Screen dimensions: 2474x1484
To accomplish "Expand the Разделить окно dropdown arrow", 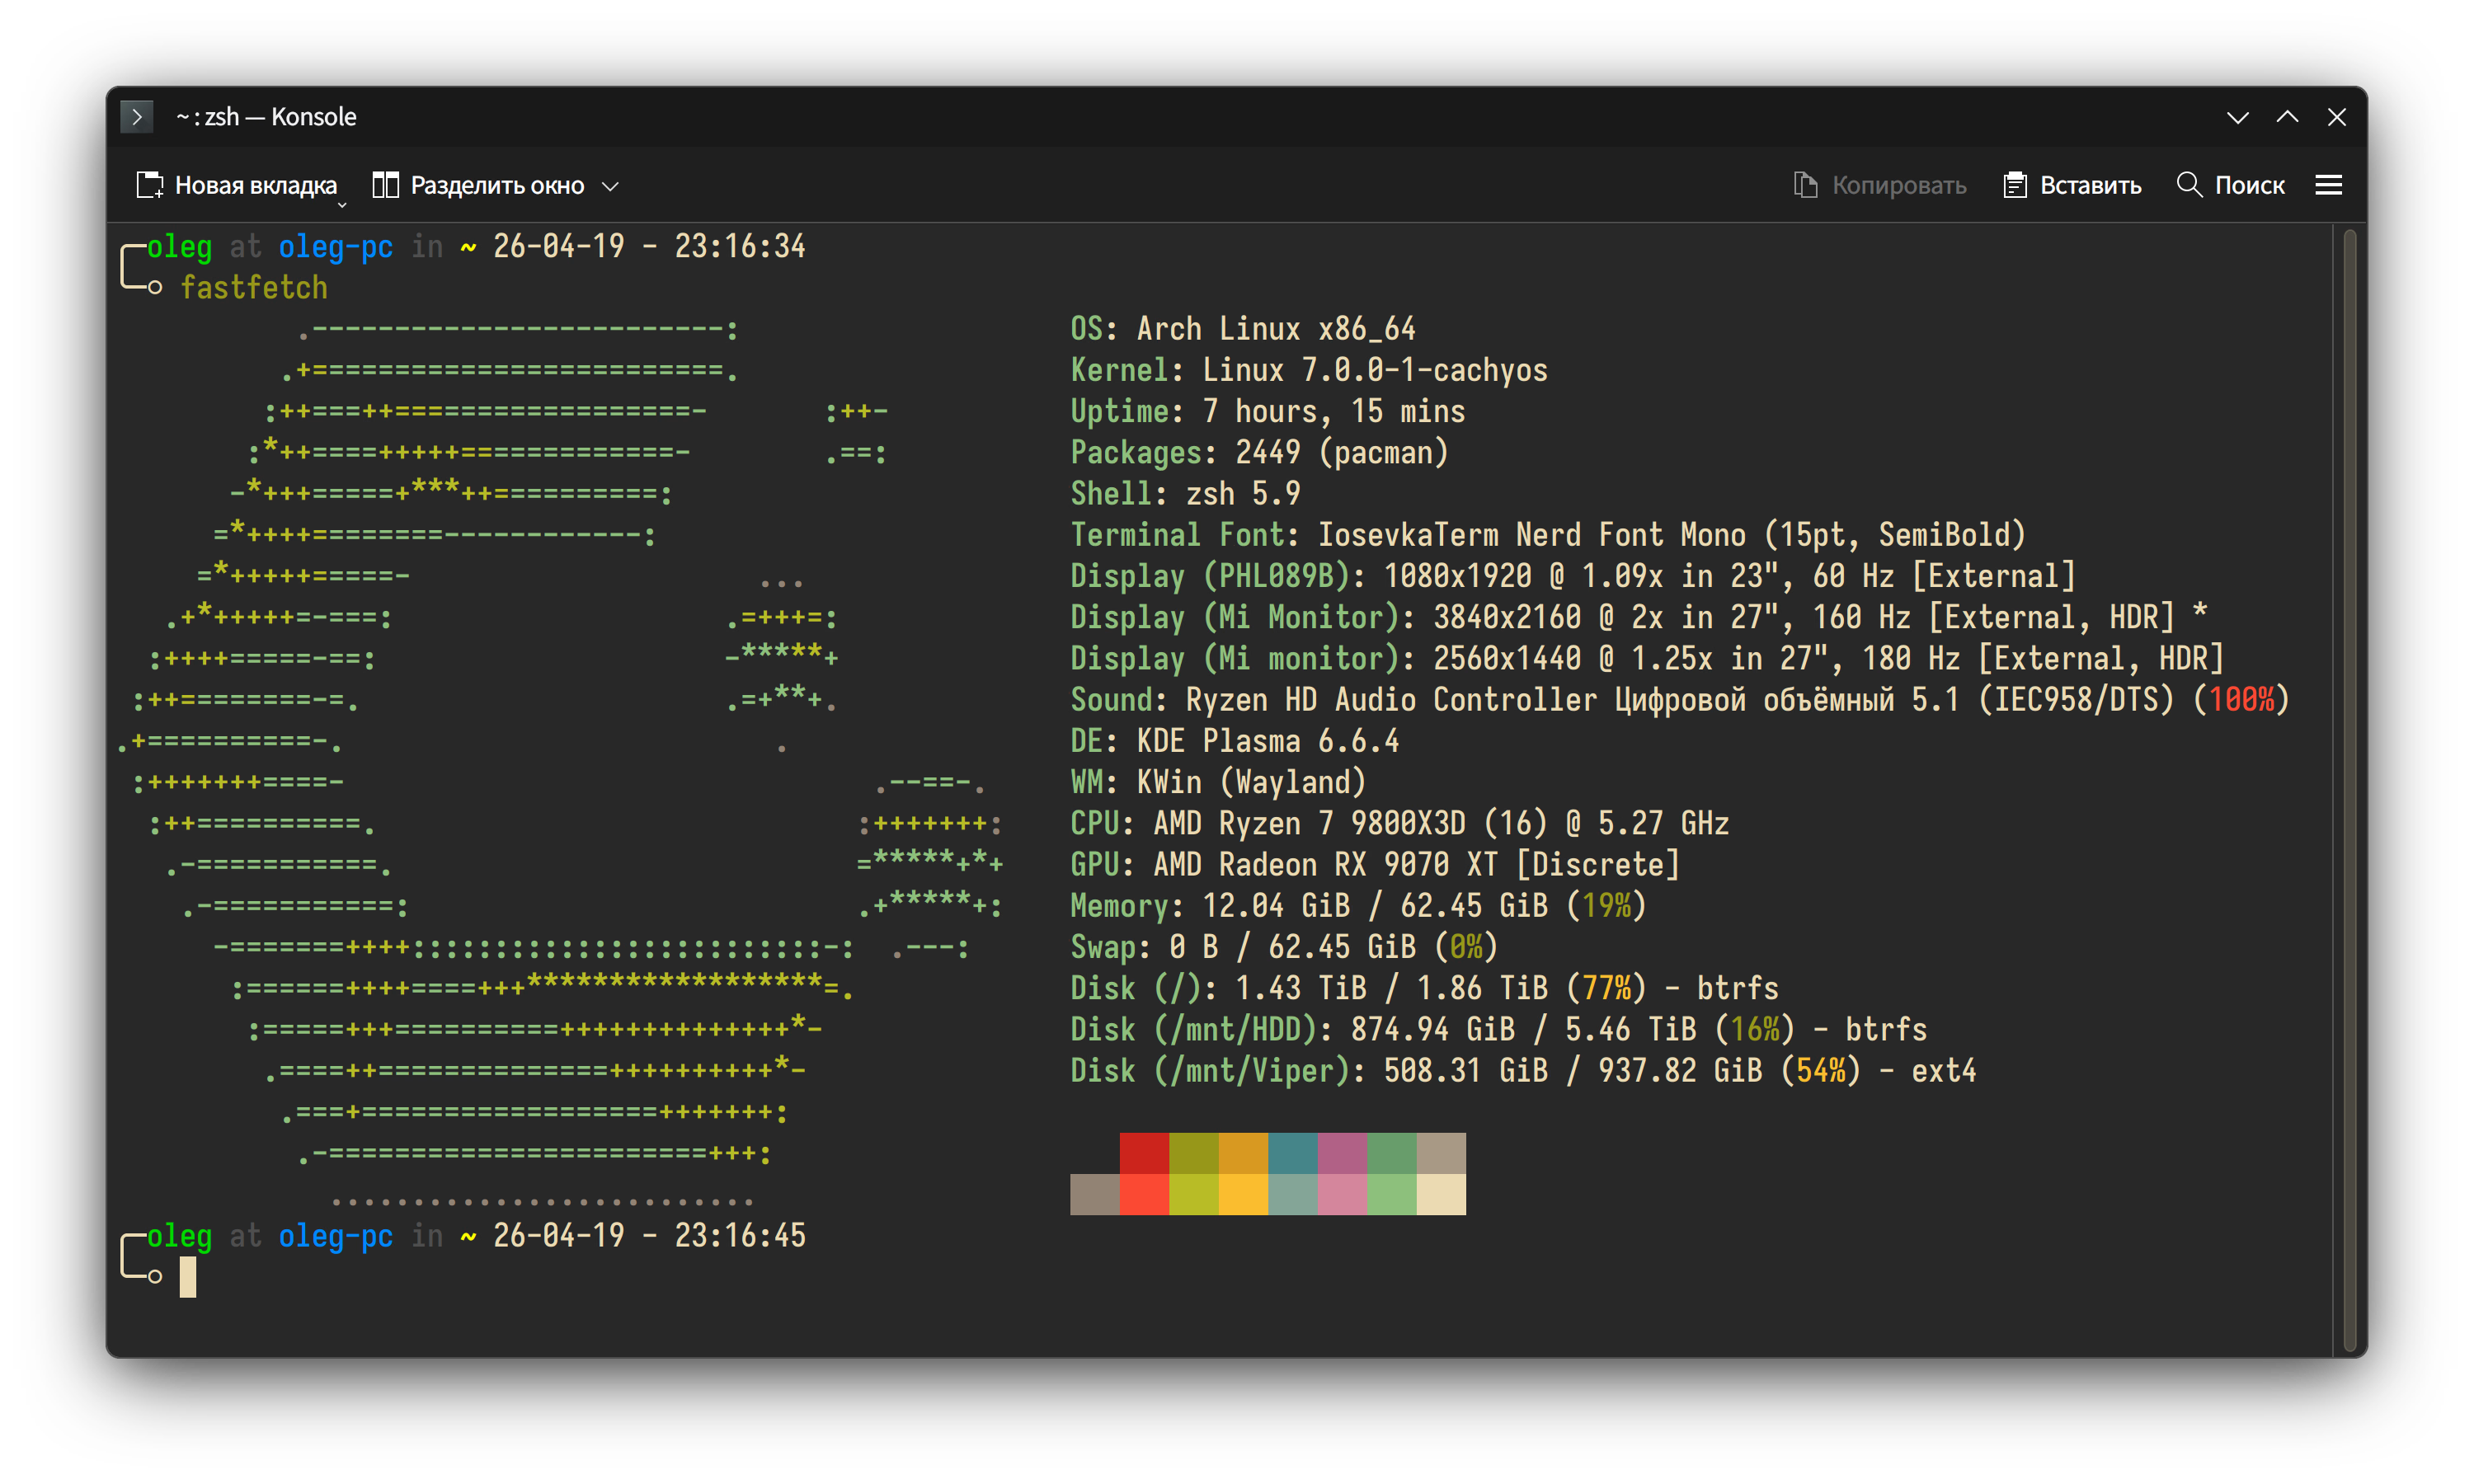I will click(x=611, y=186).
